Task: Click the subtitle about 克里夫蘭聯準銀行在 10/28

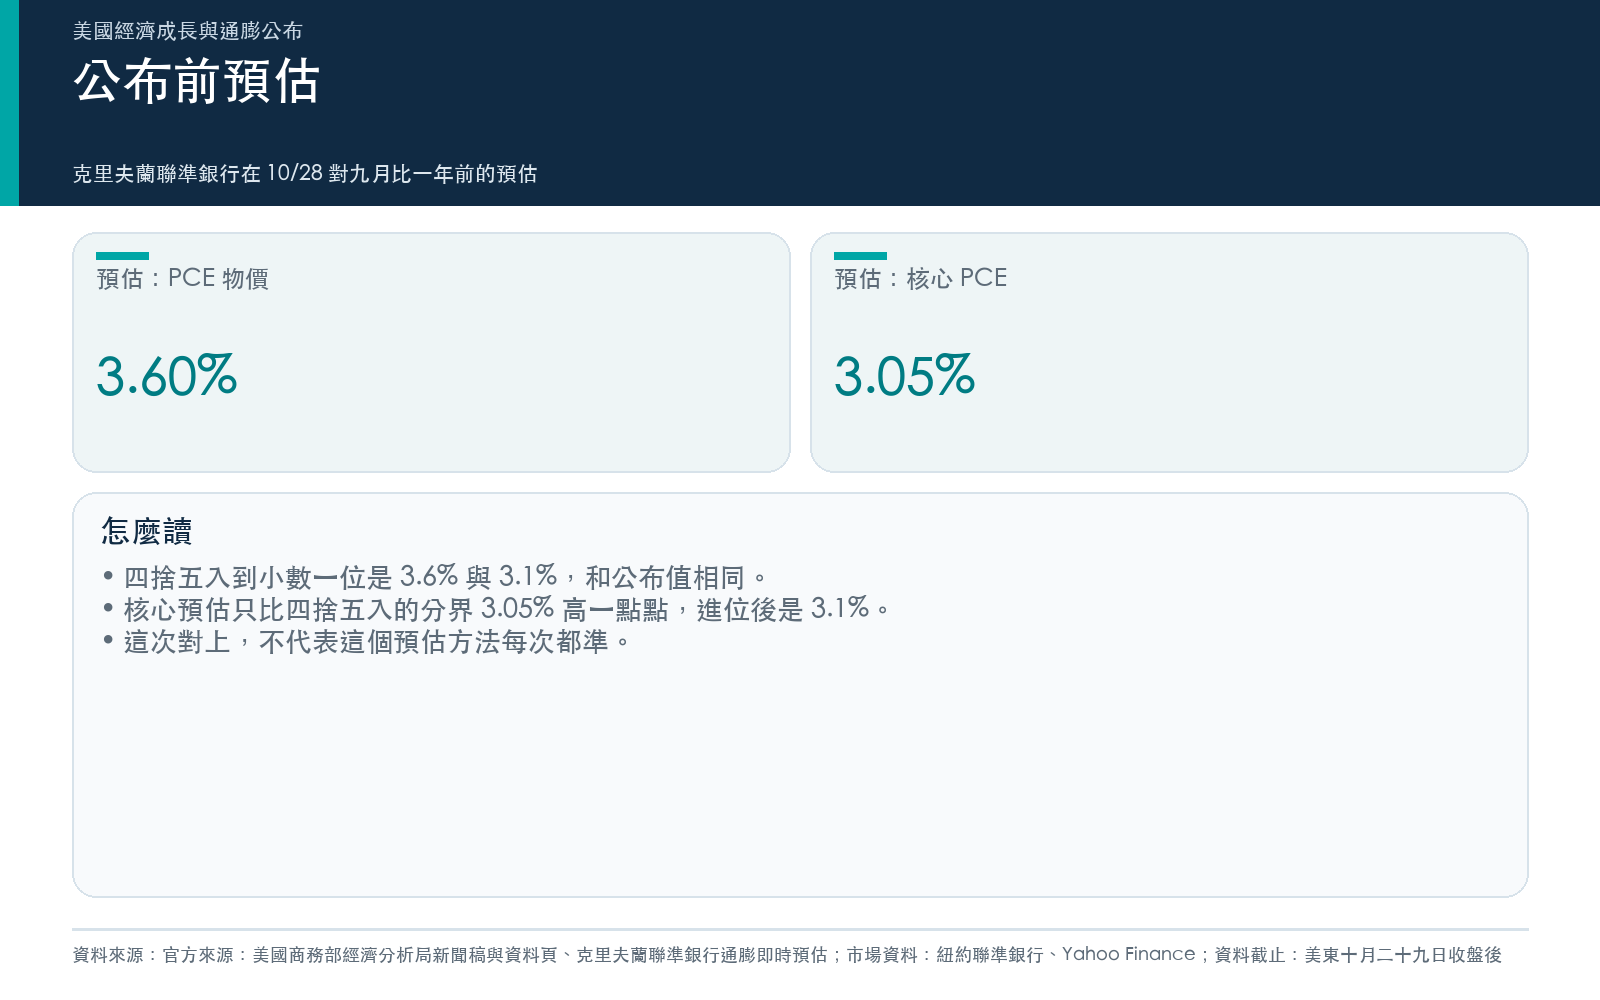Action: 305,173
